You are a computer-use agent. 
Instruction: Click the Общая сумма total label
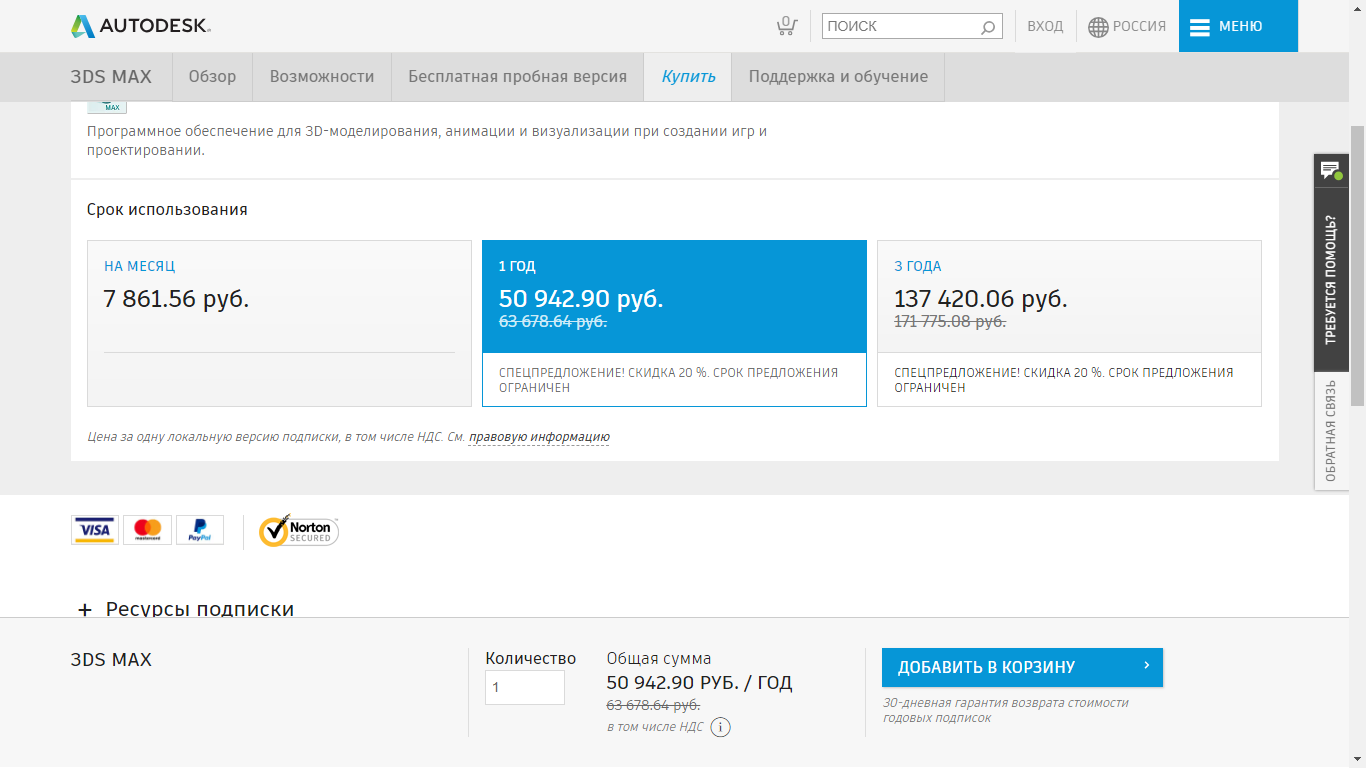(659, 658)
